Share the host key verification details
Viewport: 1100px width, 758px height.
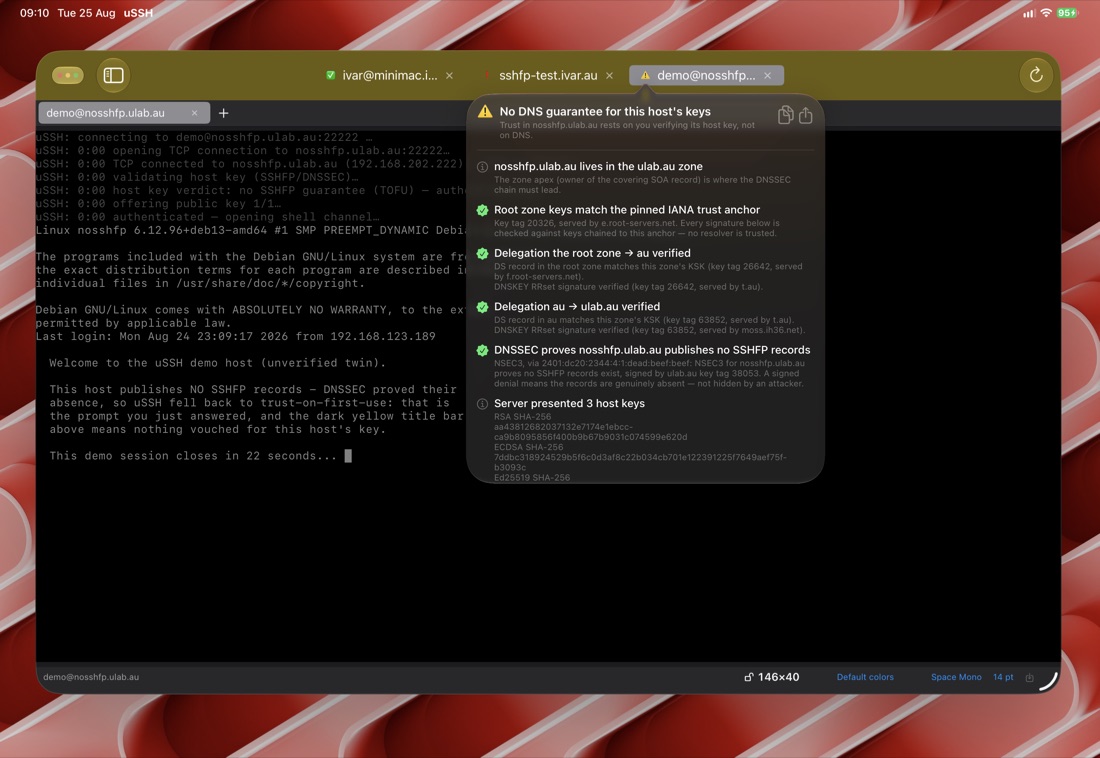pyautogui.click(x=805, y=114)
